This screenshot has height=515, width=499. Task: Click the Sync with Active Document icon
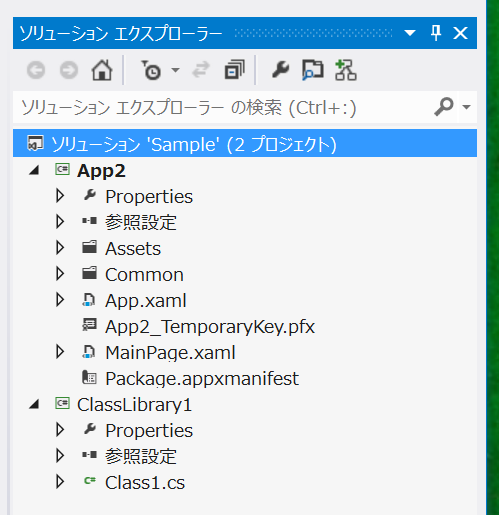(x=201, y=70)
